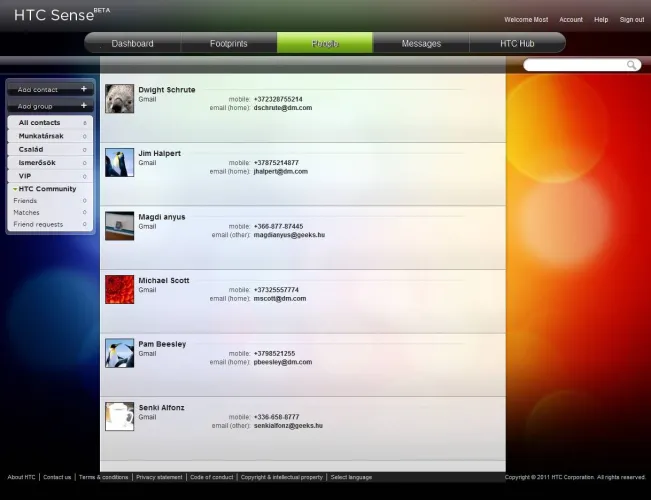Click the plus icon on Add contact
The width and height of the screenshot is (651, 500).
tap(84, 90)
